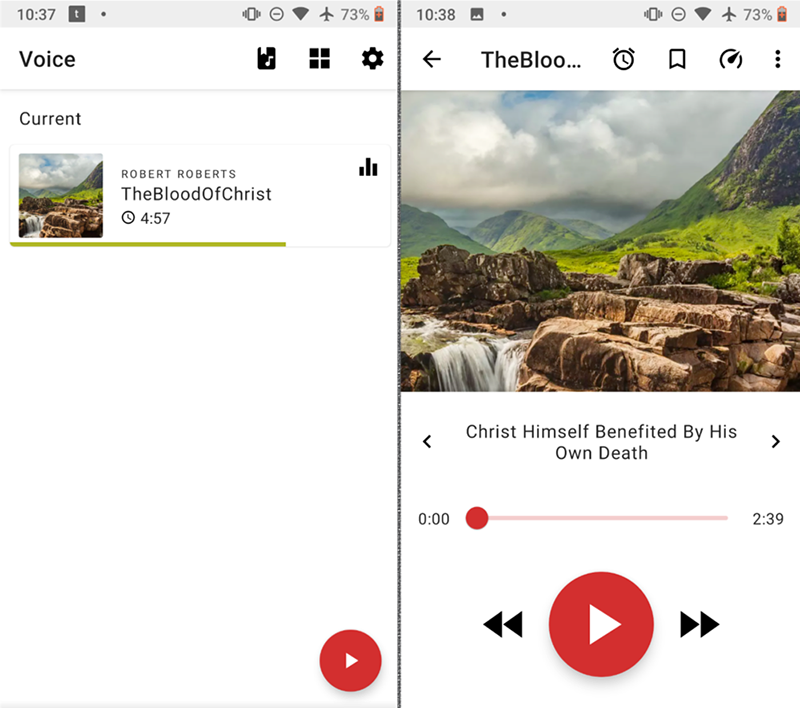Open chapter list from chapter title

[601, 442]
